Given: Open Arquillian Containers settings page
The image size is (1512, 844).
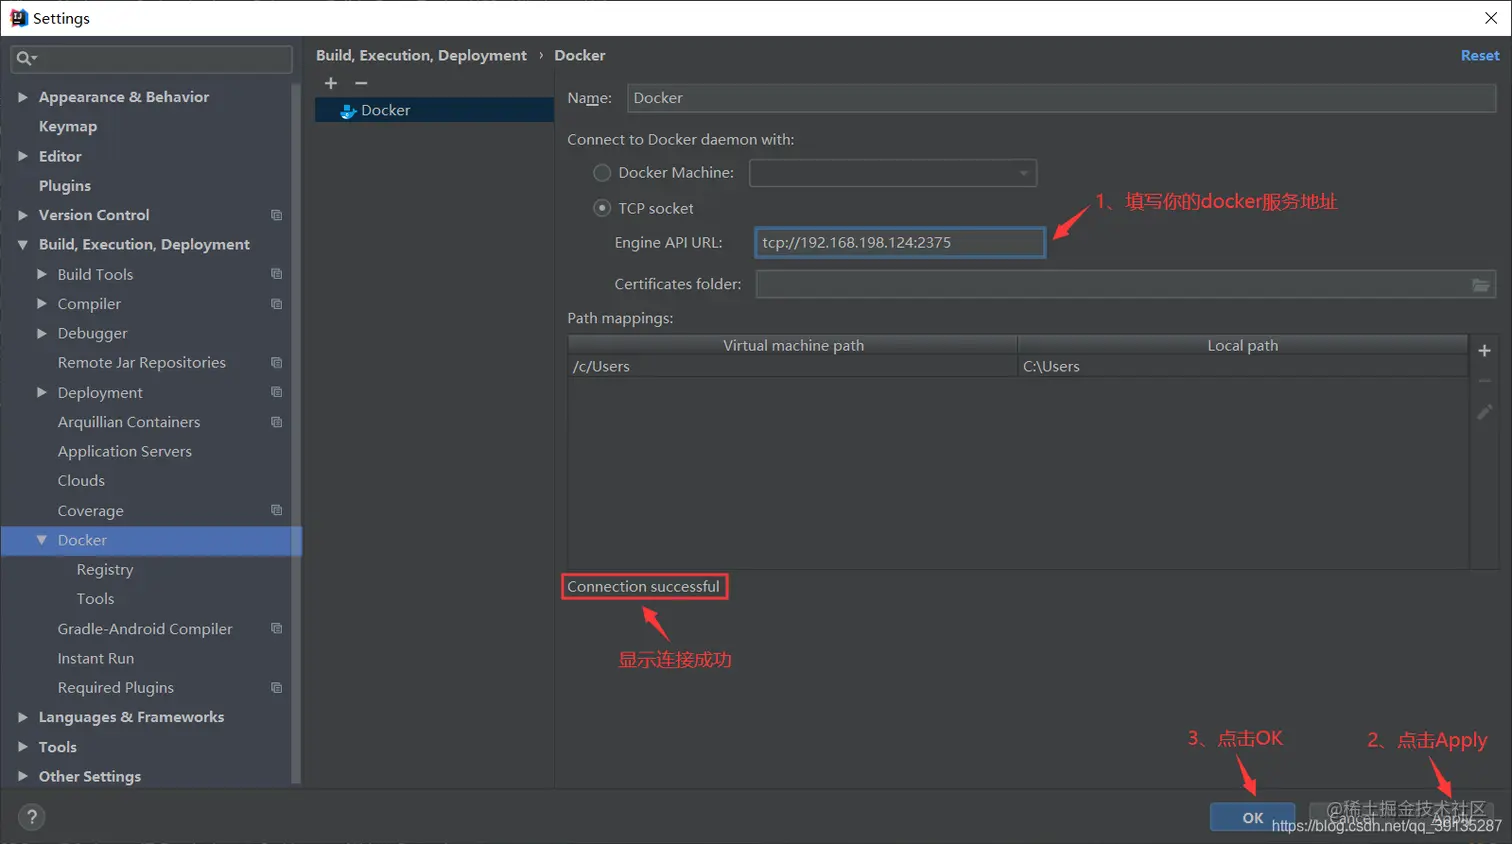Looking at the screenshot, I should point(128,422).
